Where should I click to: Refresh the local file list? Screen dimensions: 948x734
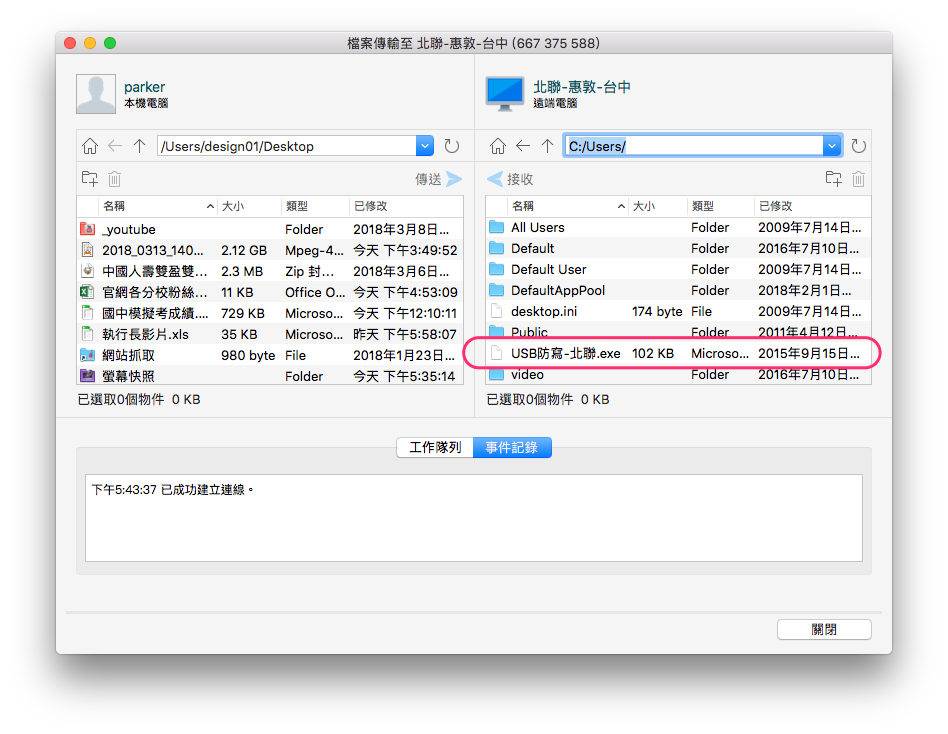pos(452,146)
